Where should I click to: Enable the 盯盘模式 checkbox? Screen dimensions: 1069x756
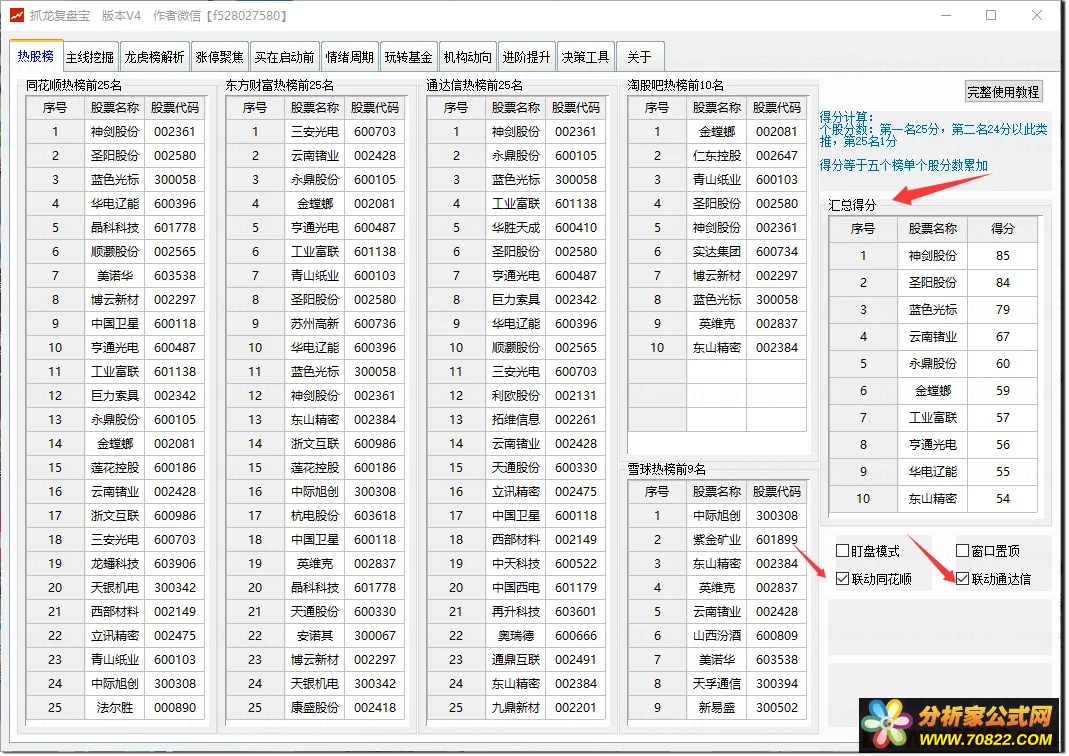pos(843,551)
